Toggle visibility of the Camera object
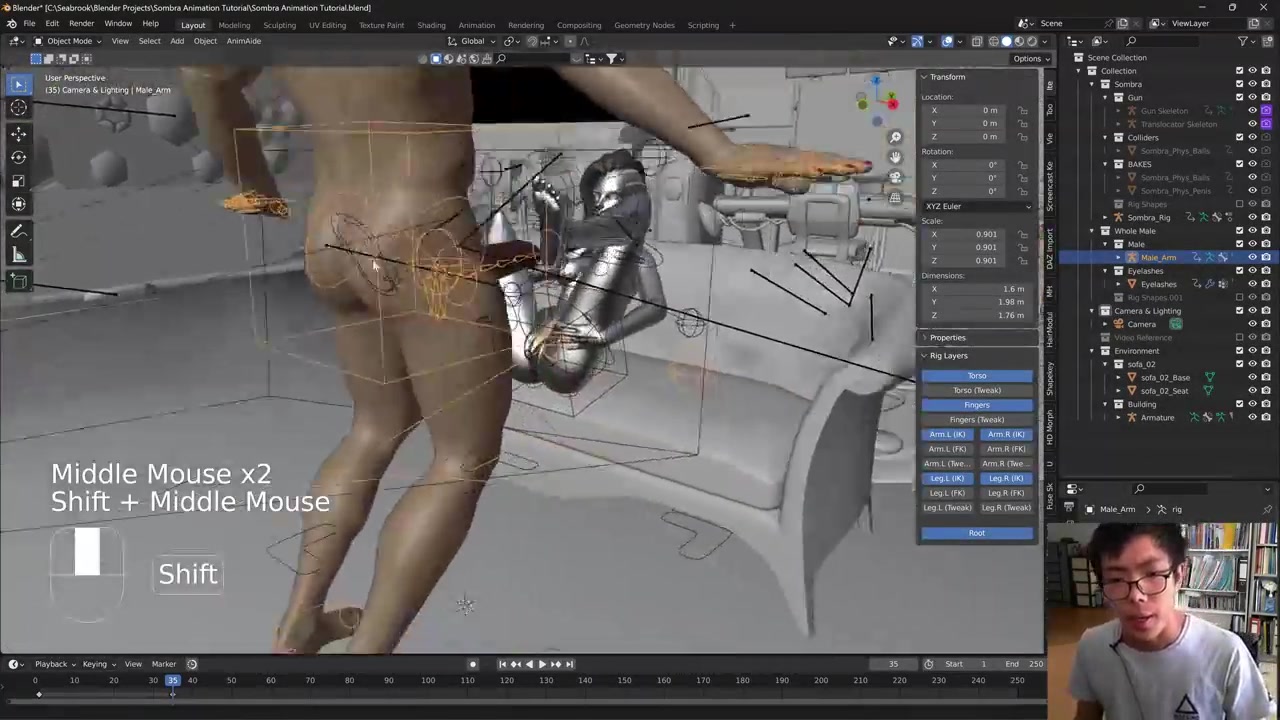The height and width of the screenshot is (720, 1280). [x=1252, y=324]
